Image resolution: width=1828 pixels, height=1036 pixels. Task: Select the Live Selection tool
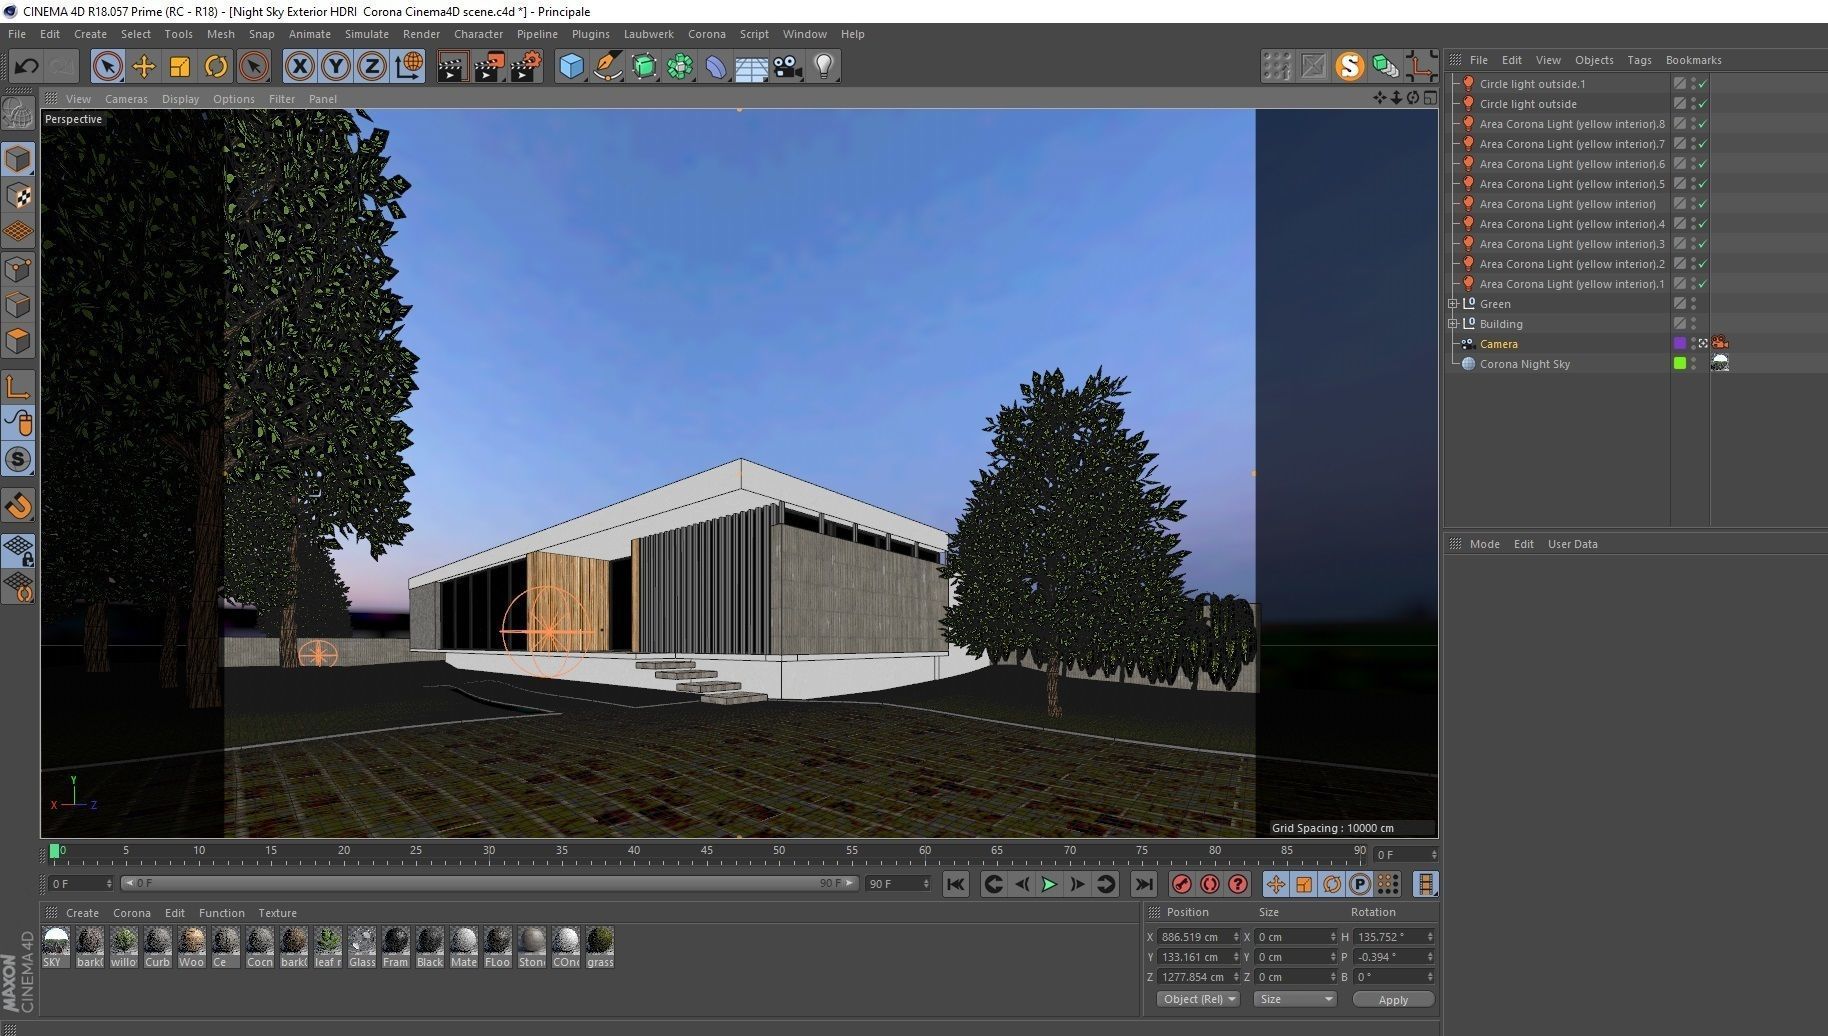point(107,67)
